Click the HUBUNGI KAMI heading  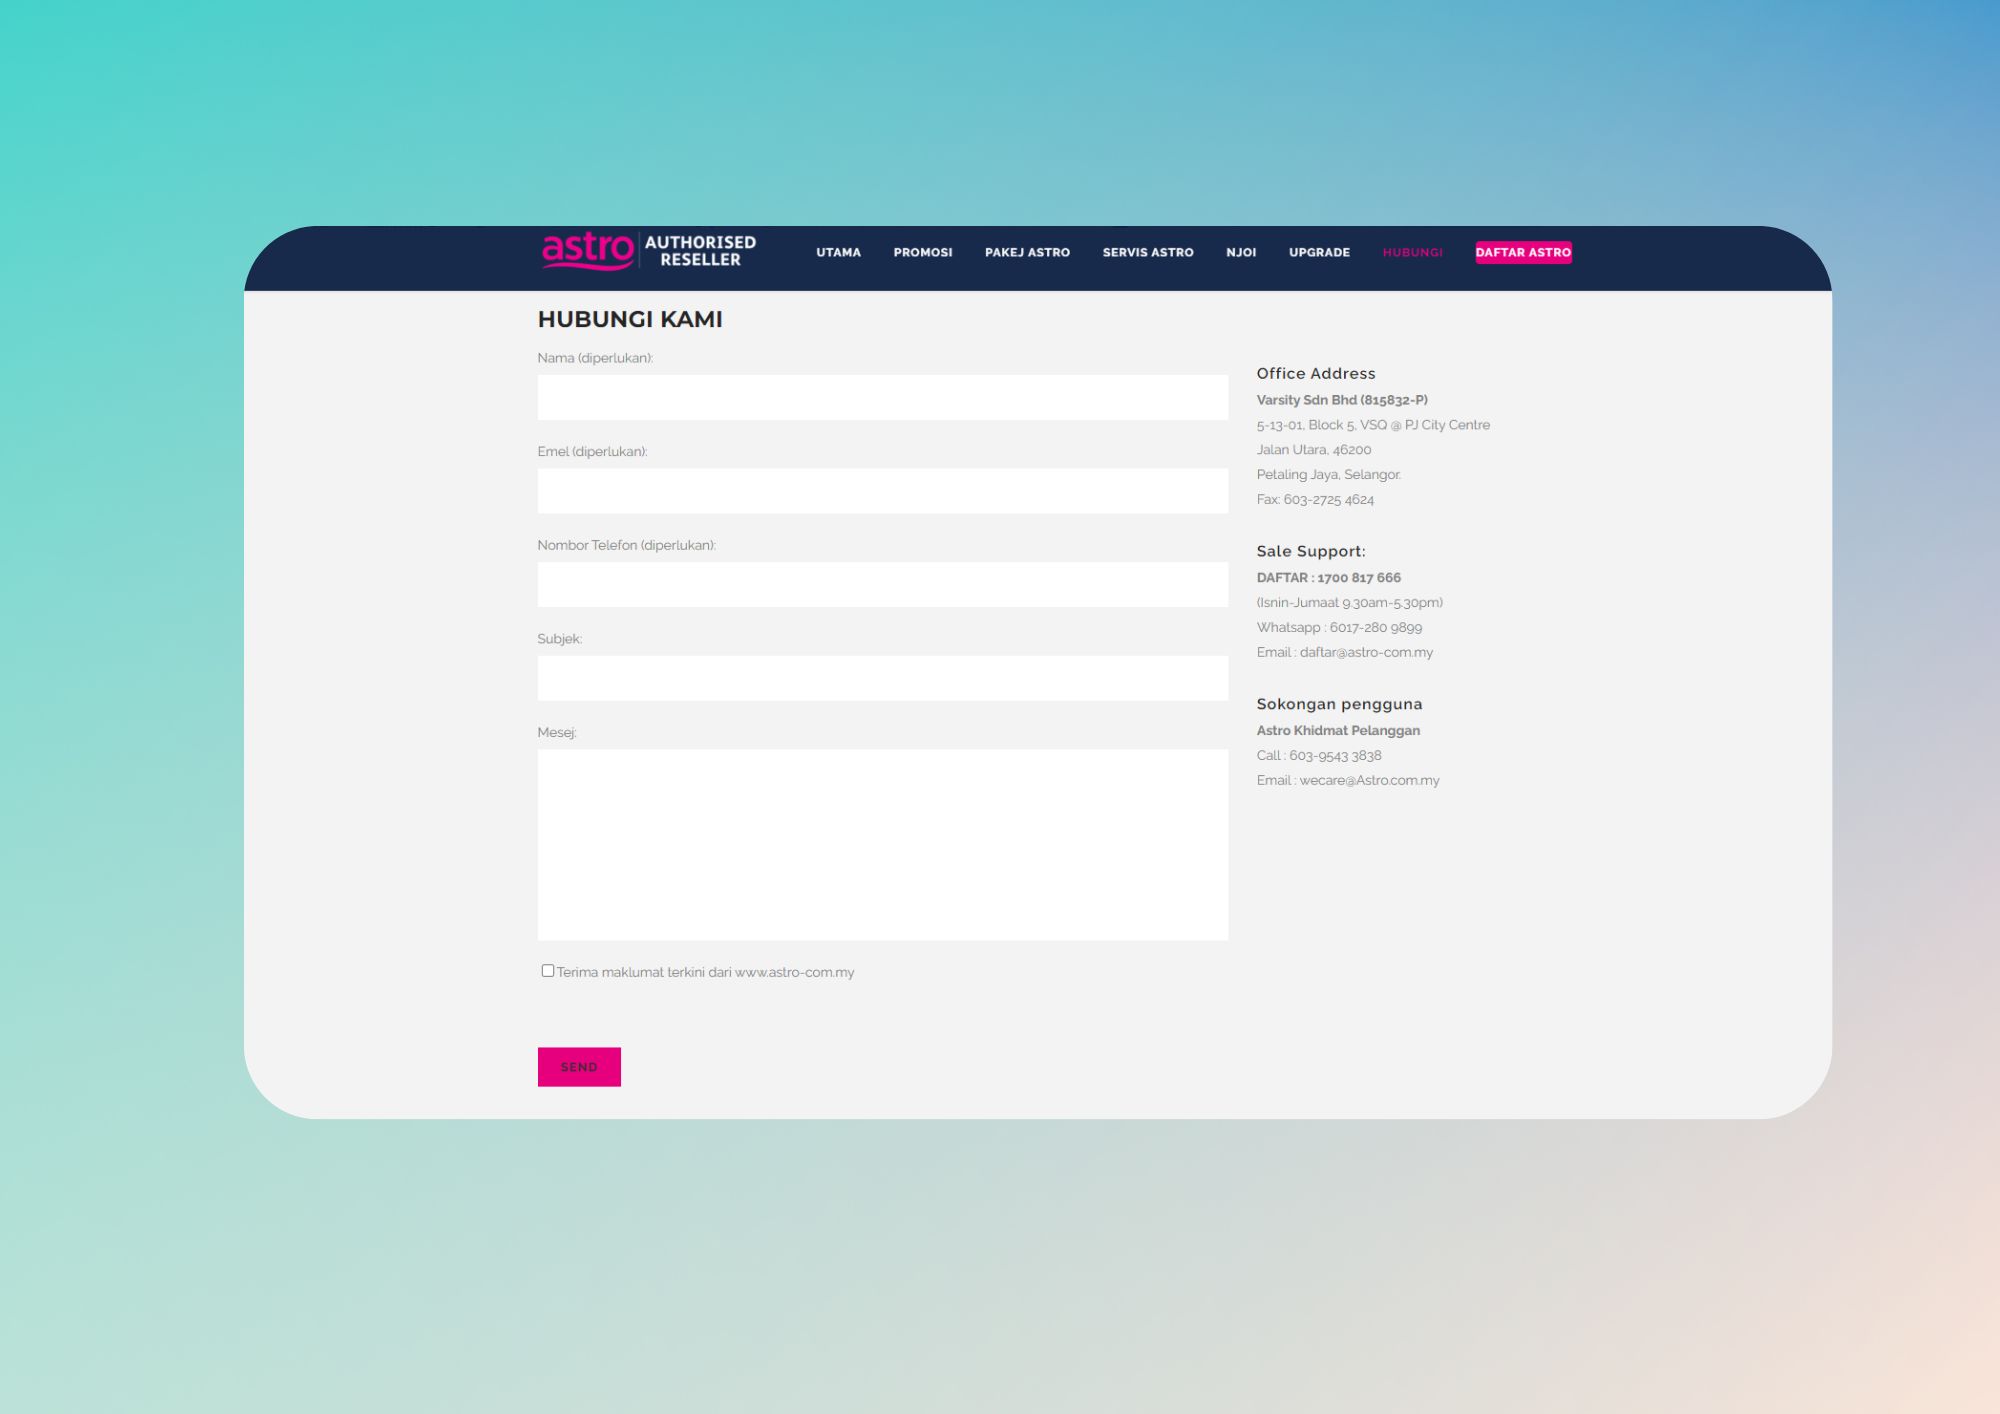pos(630,319)
